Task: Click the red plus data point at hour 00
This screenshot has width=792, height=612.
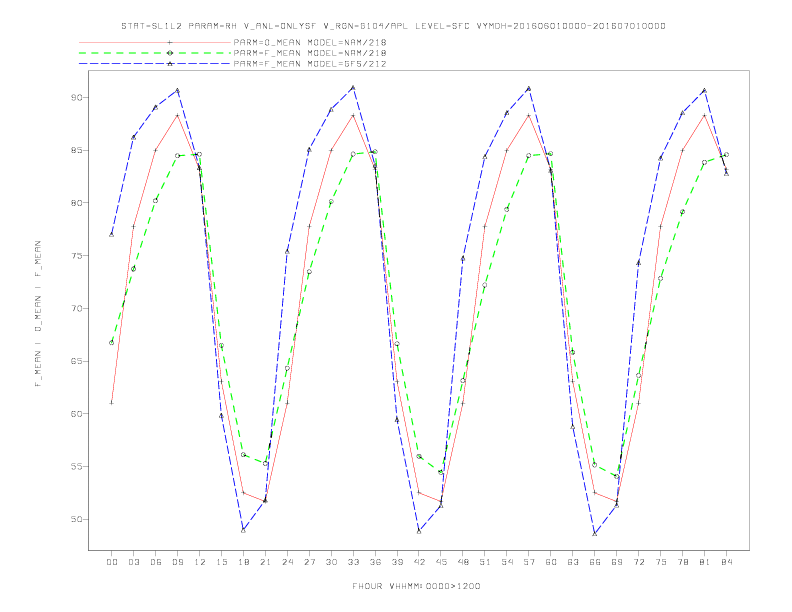Action: click(112, 402)
